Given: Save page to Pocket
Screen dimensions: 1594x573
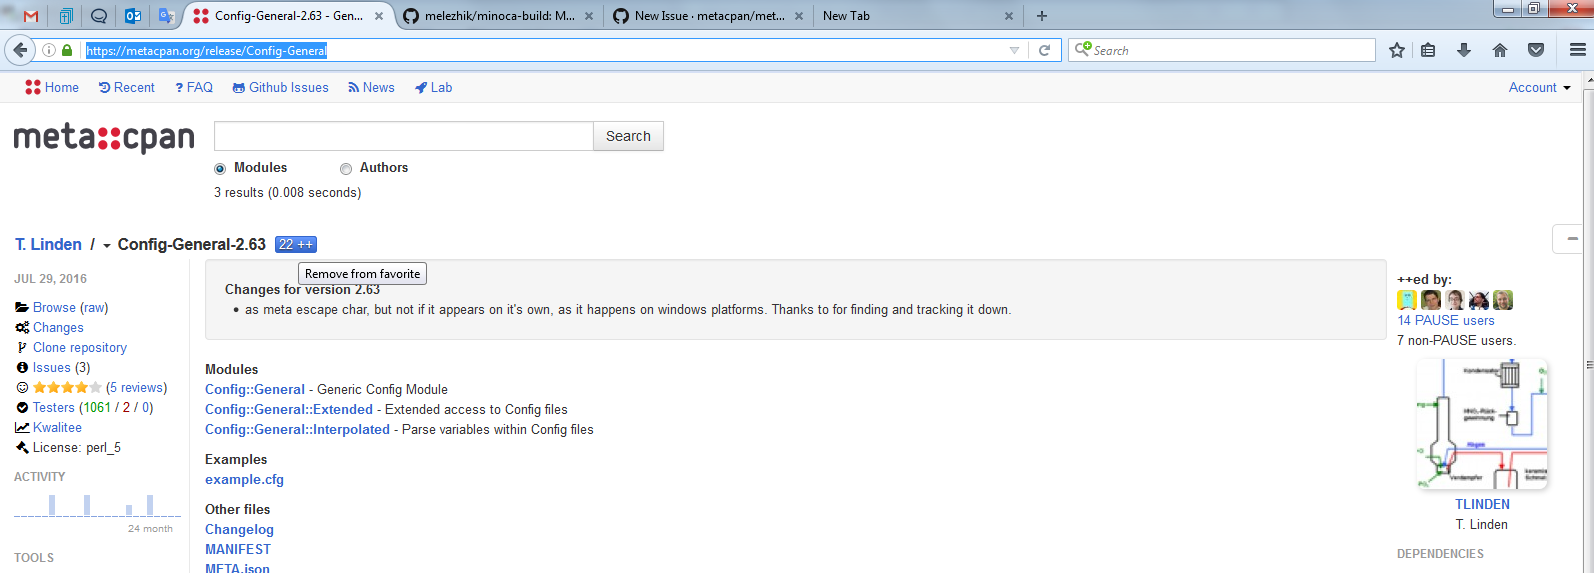Looking at the screenshot, I should point(1536,50).
